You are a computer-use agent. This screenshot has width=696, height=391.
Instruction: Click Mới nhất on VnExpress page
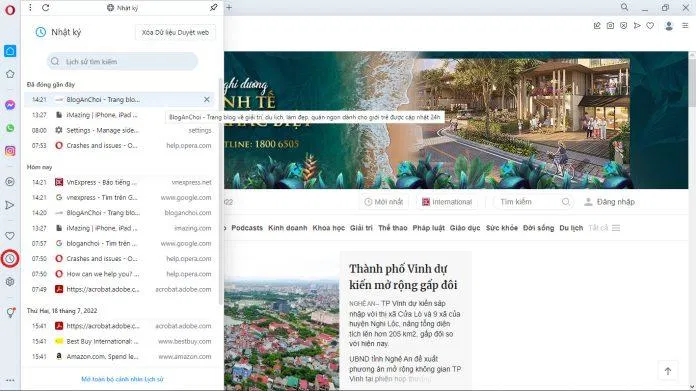coord(384,202)
